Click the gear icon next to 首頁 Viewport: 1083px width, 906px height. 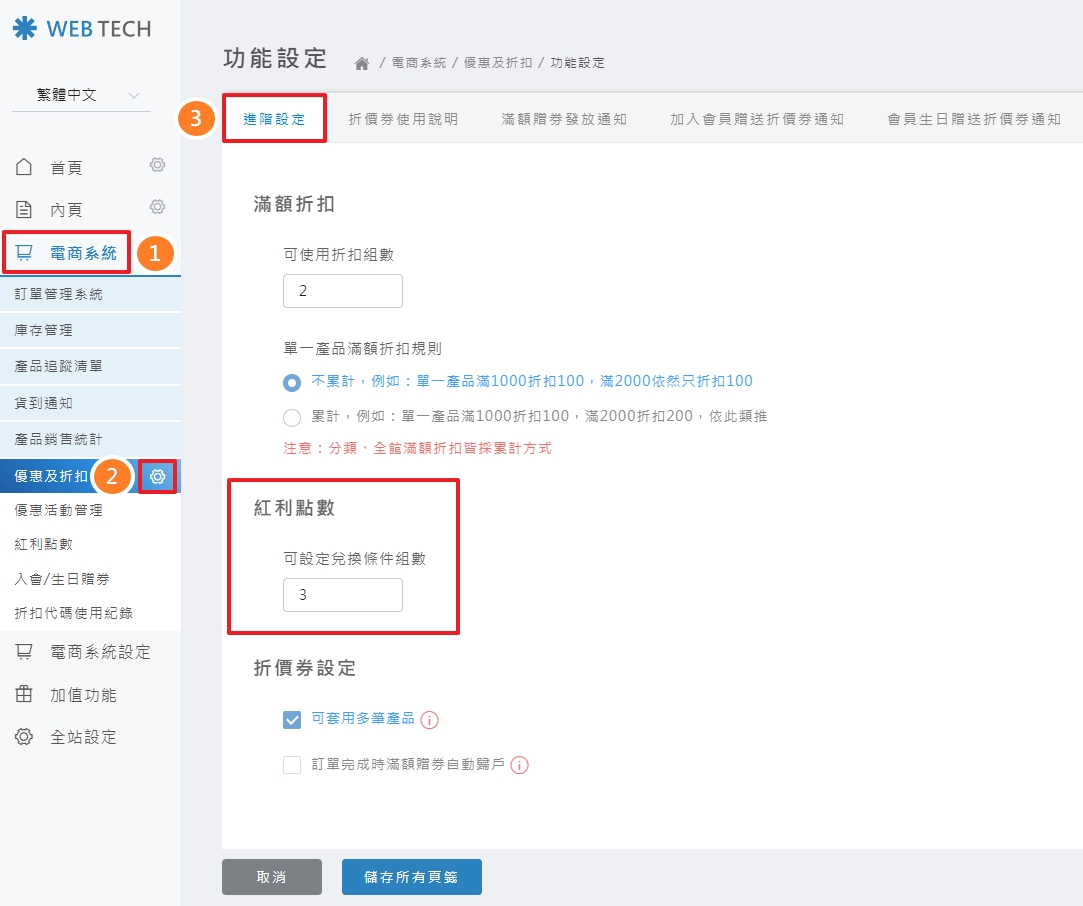tap(157, 165)
